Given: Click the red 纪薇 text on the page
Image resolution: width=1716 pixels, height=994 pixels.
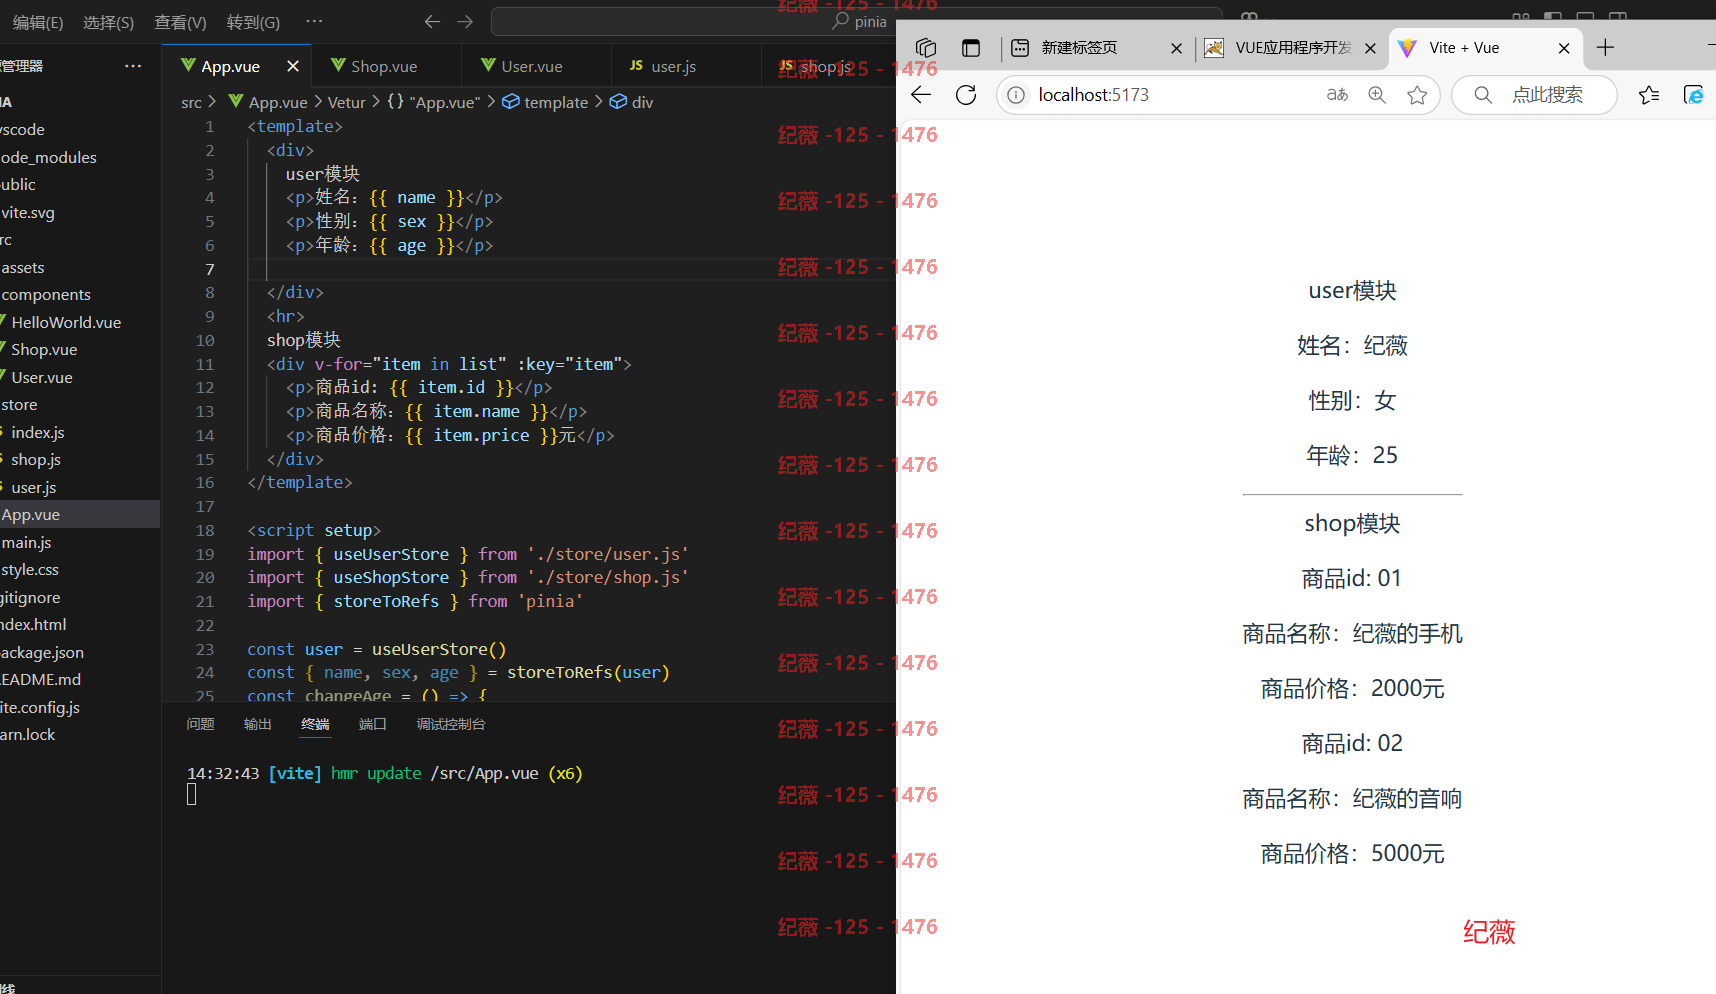Looking at the screenshot, I should coord(1489,932).
